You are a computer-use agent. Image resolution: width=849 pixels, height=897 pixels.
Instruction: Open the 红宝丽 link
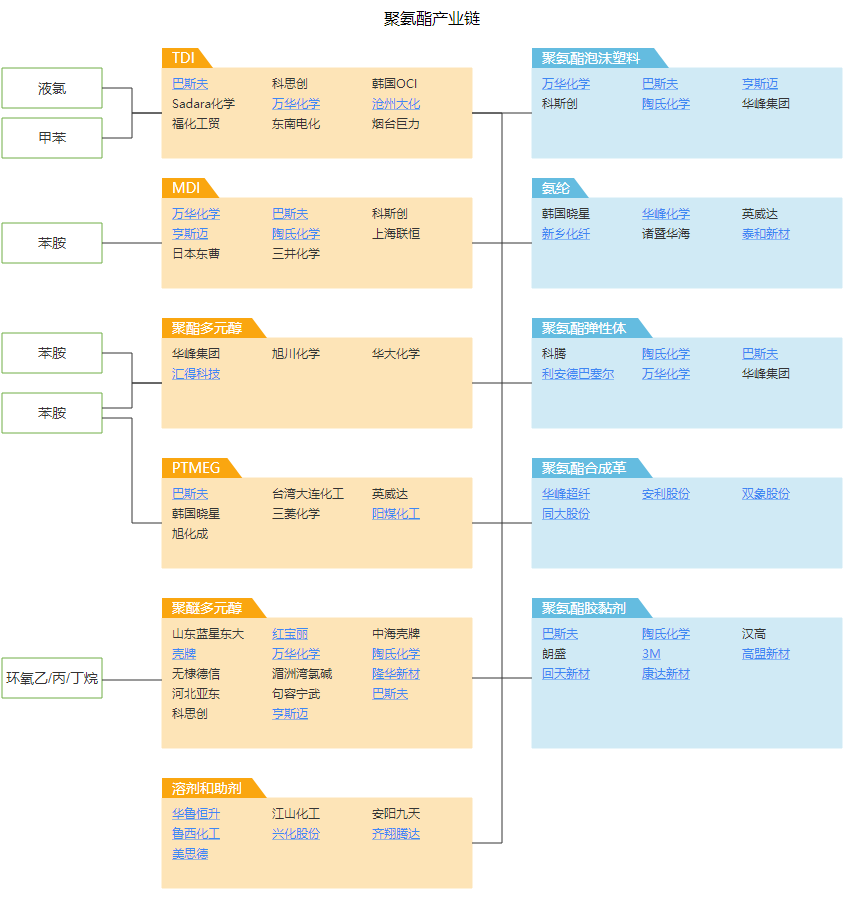[x=290, y=633]
